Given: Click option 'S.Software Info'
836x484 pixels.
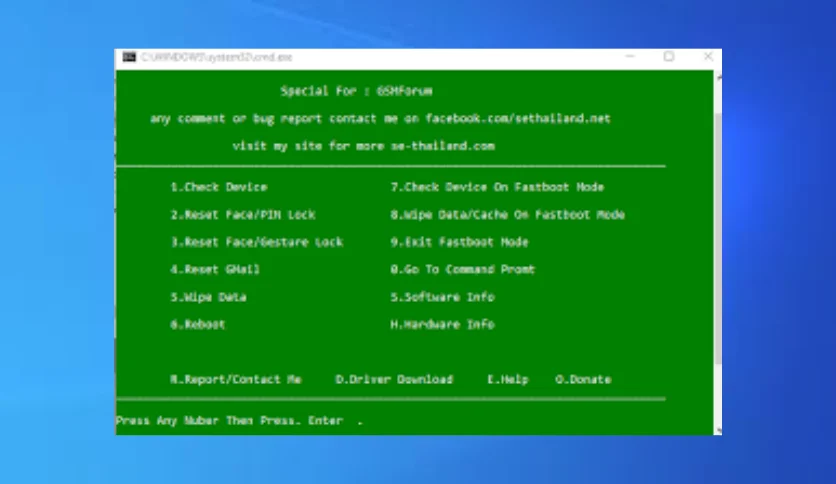Looking at the screenshot, I should coord(443,297).
